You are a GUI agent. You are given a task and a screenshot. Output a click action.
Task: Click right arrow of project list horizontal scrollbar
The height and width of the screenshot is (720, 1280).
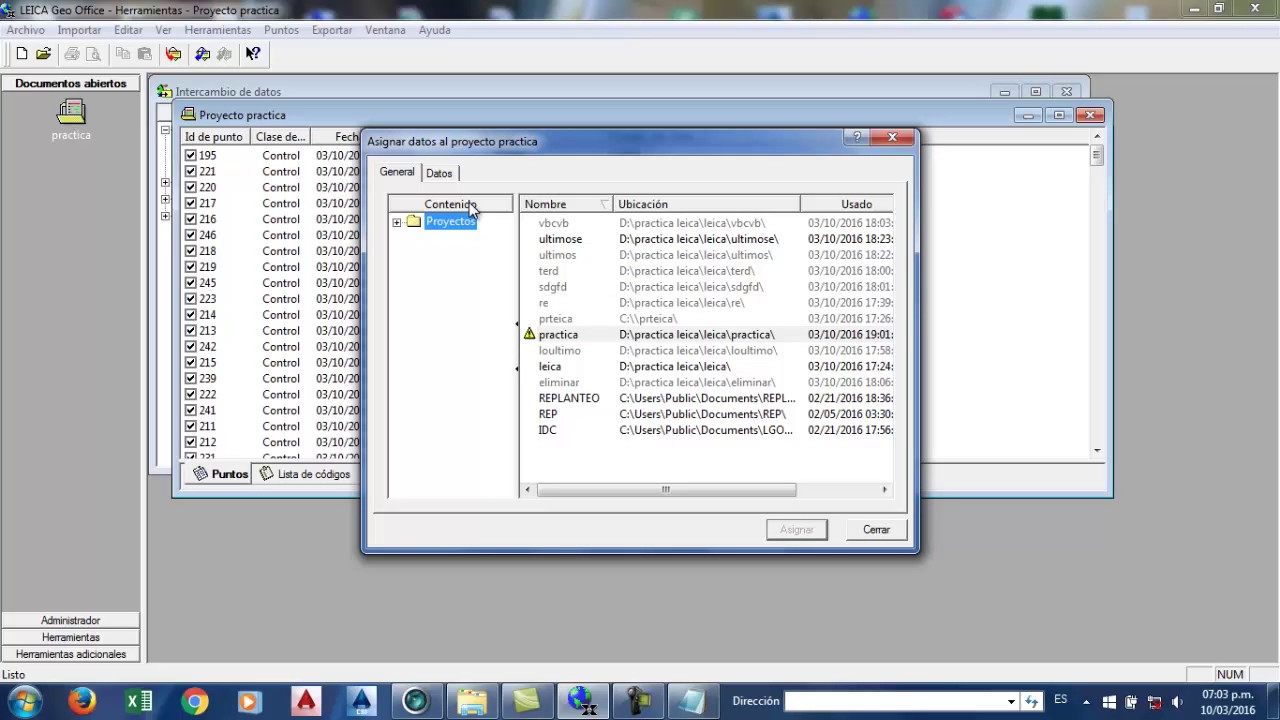[x=884, y=490]
